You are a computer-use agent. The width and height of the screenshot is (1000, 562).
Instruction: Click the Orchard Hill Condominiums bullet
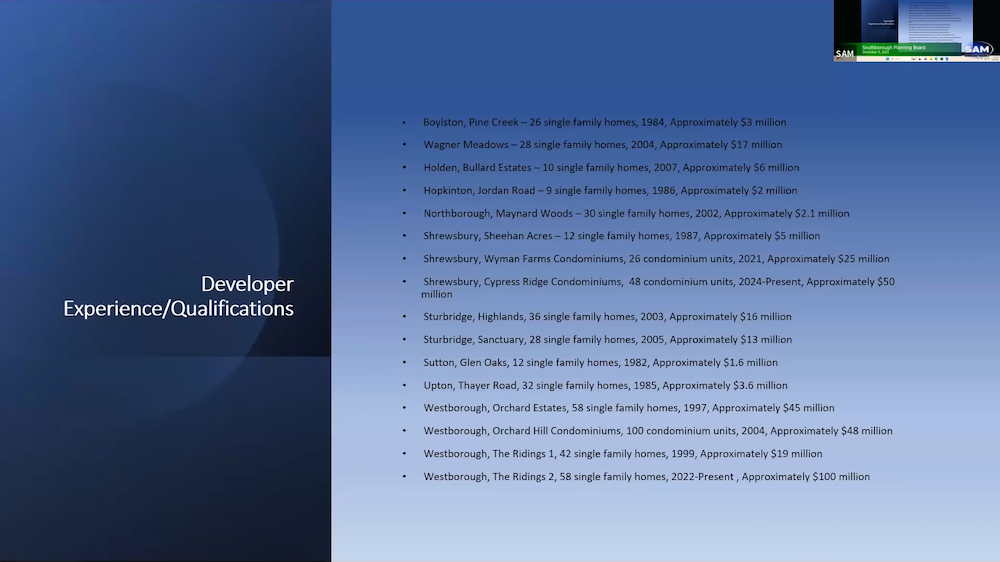(657, 431)
